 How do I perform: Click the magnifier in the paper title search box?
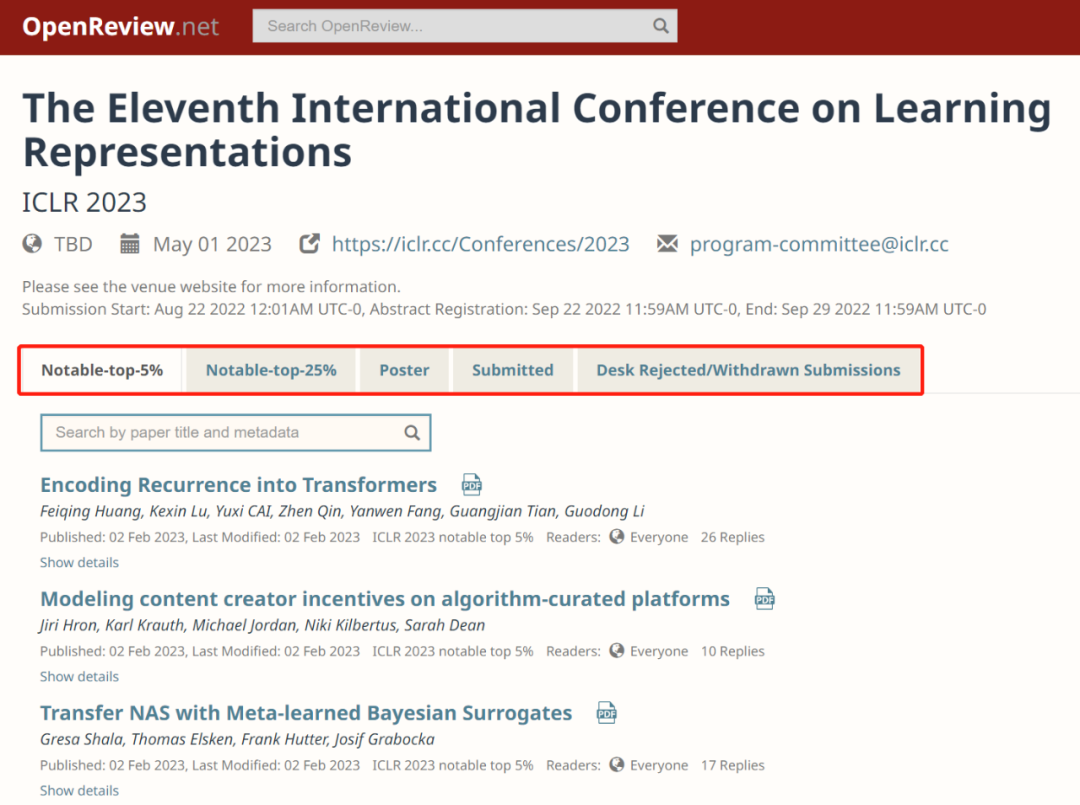[412, 432]
